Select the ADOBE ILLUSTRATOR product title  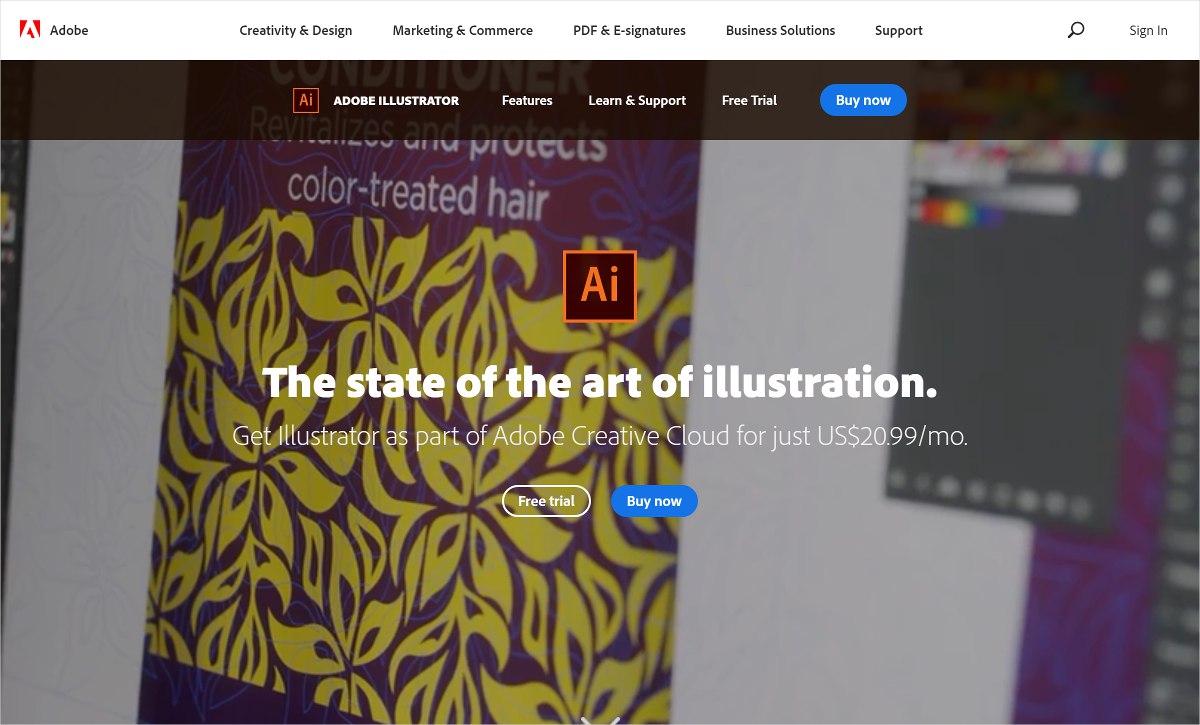click(x=396, y=100)
